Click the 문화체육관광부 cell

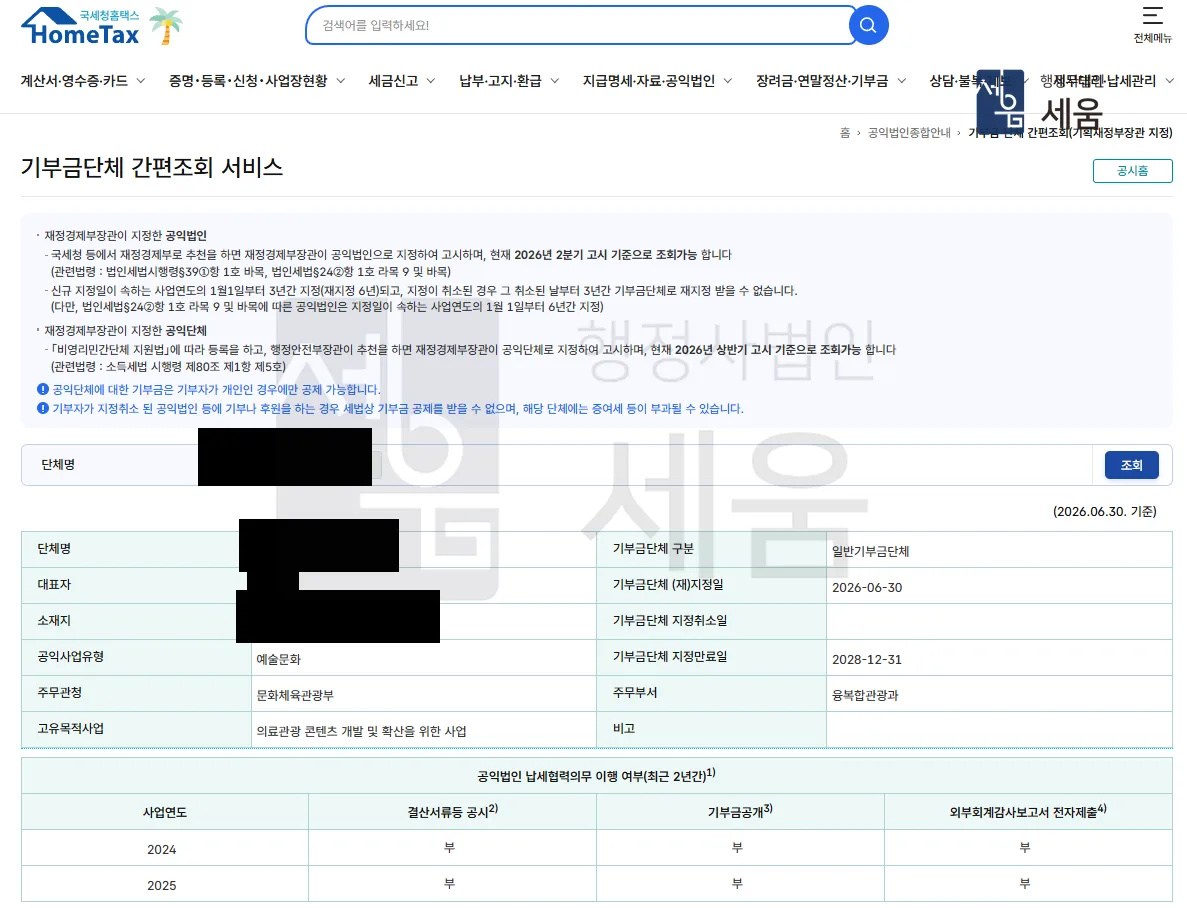[424, 694]
